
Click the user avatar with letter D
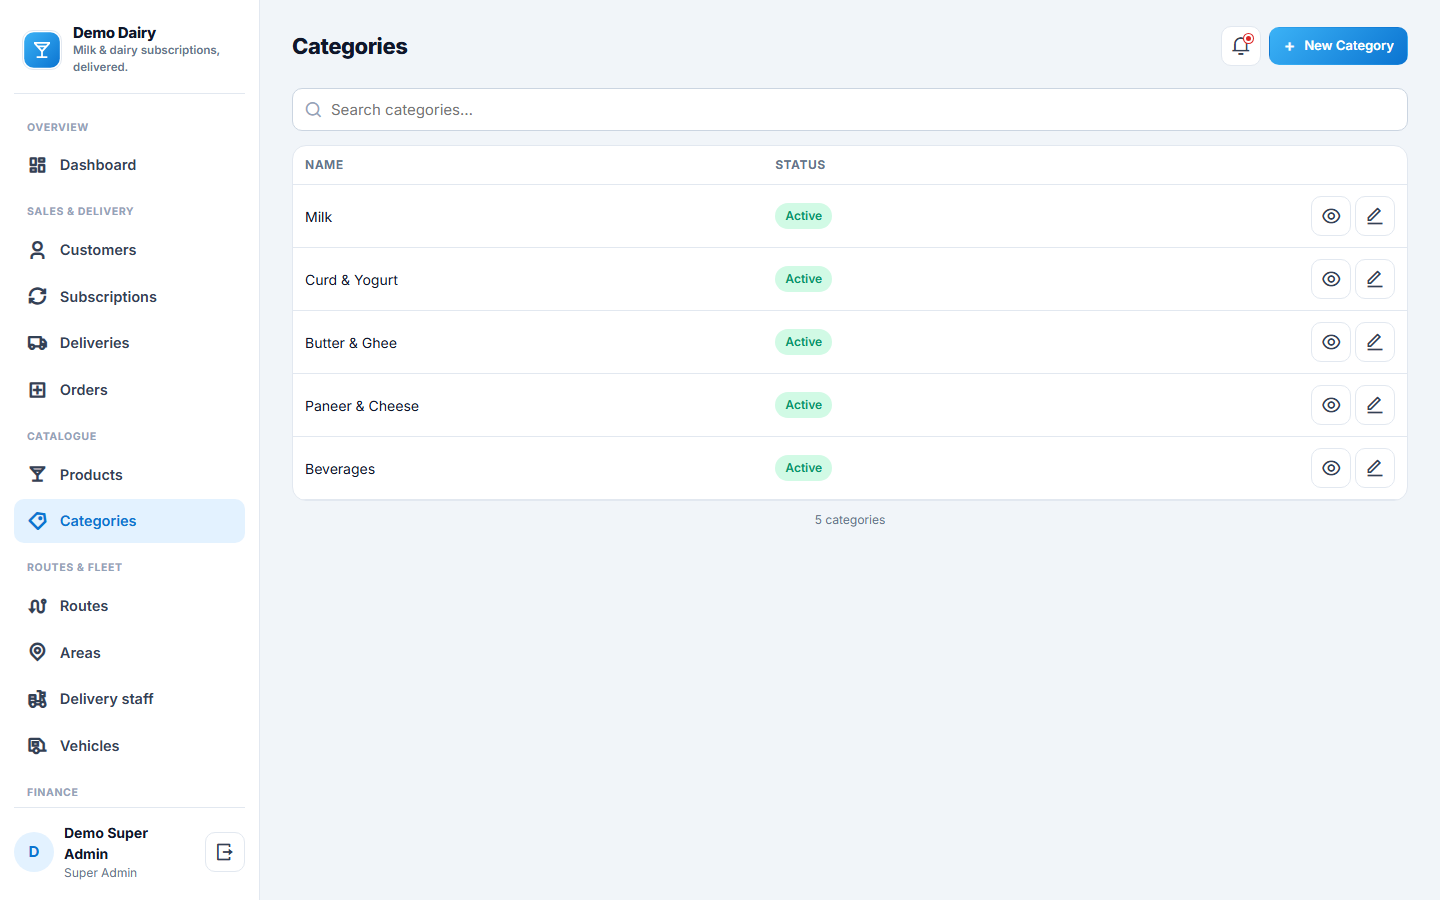[x=34, y=852]
